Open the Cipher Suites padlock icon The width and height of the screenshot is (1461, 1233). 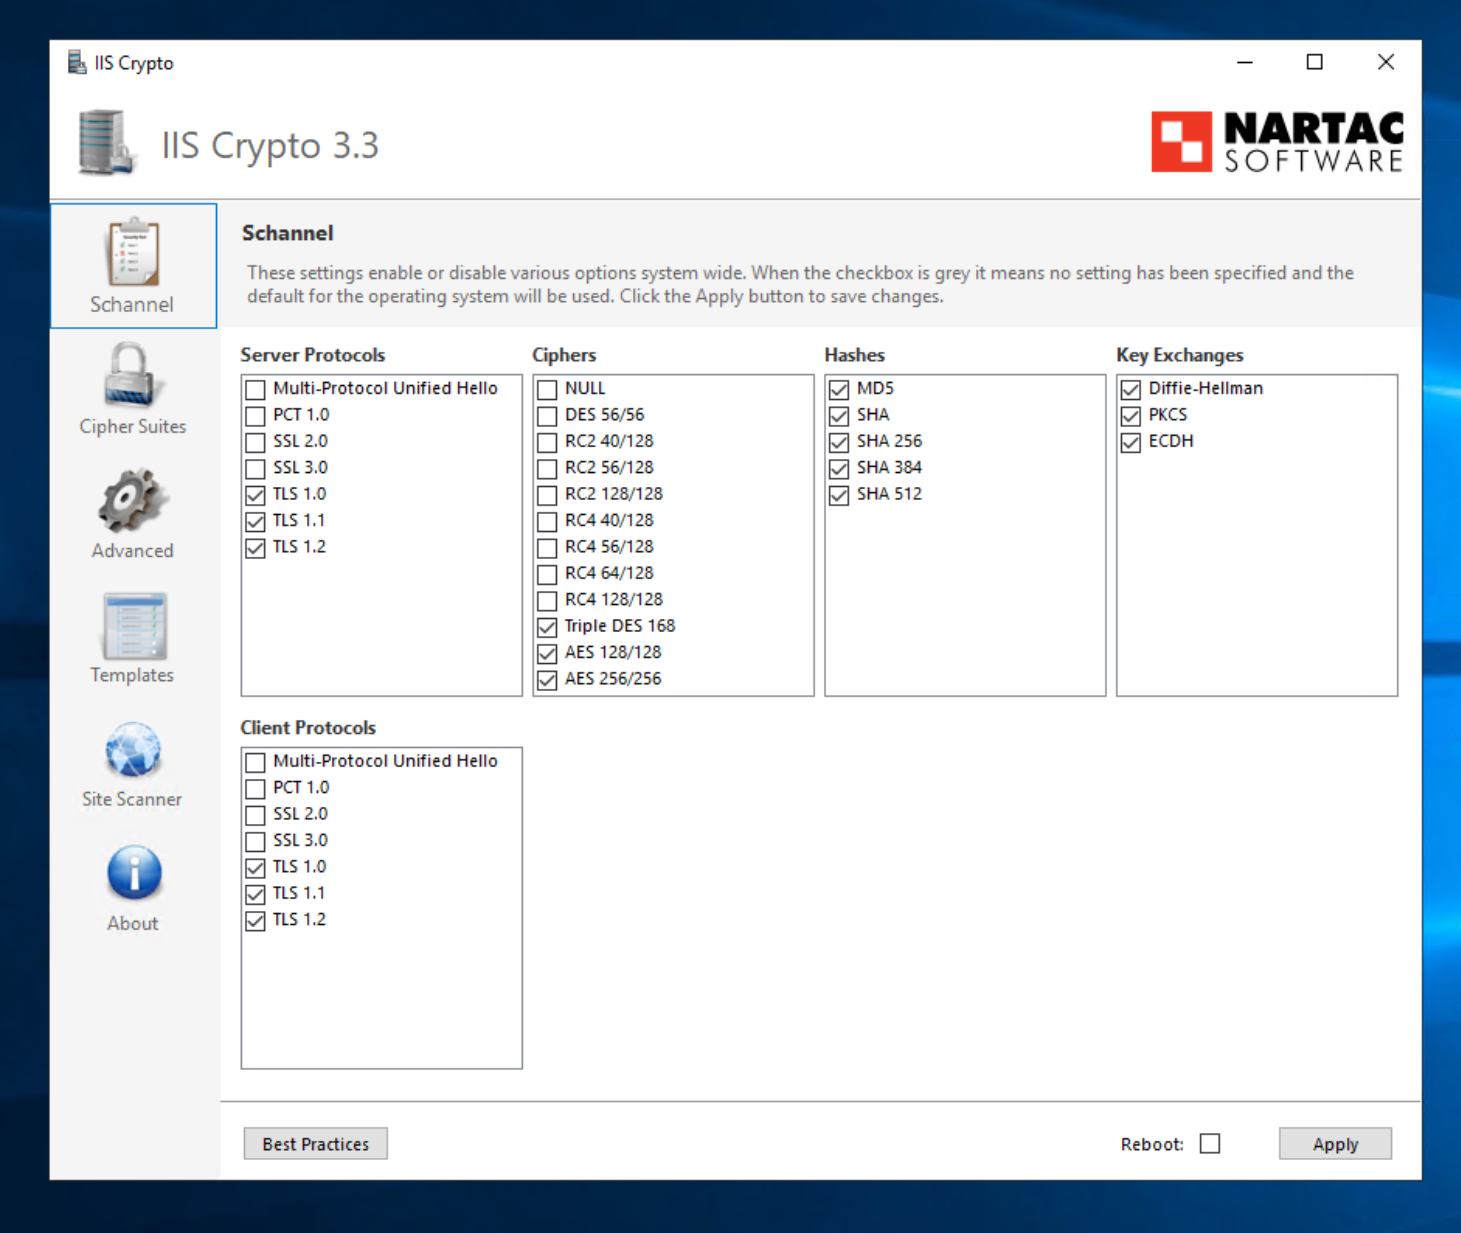coord(132,376)
